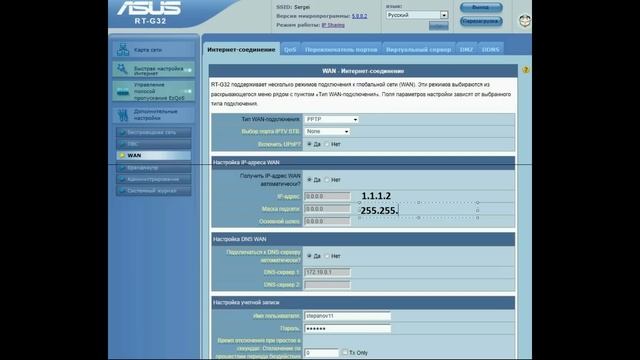
Task: Click the yellow question-mark help icon
Action: point(525,70)
